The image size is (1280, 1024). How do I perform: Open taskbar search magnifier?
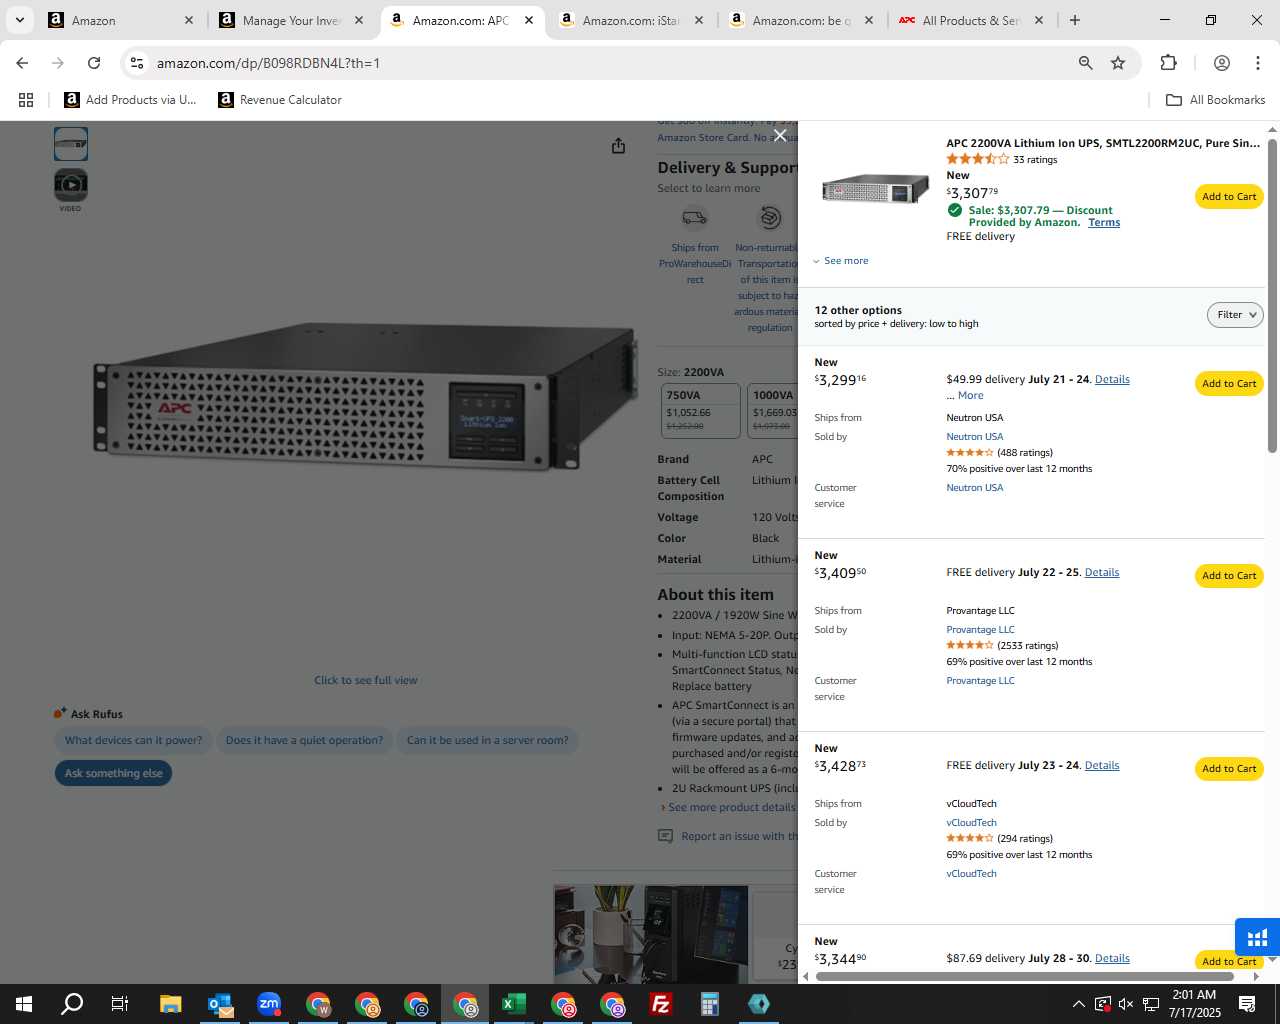click(72, 1004)
